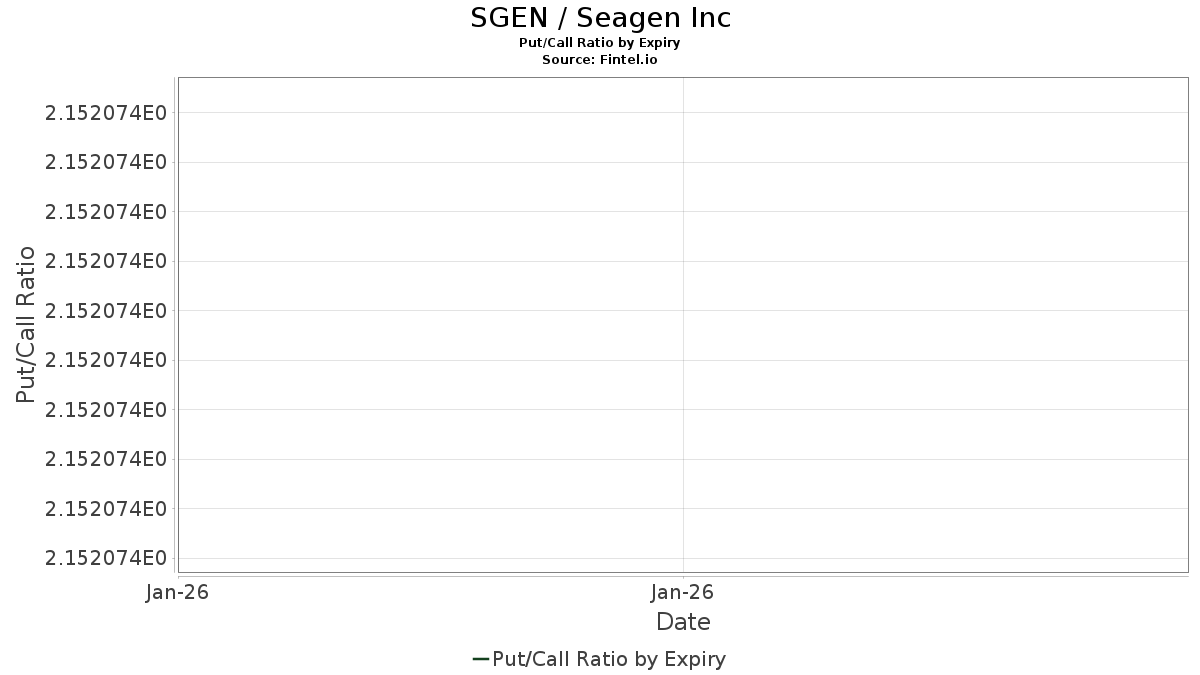
Task: Click the y-axis line beside the tick labels
Action: (175, 325)
